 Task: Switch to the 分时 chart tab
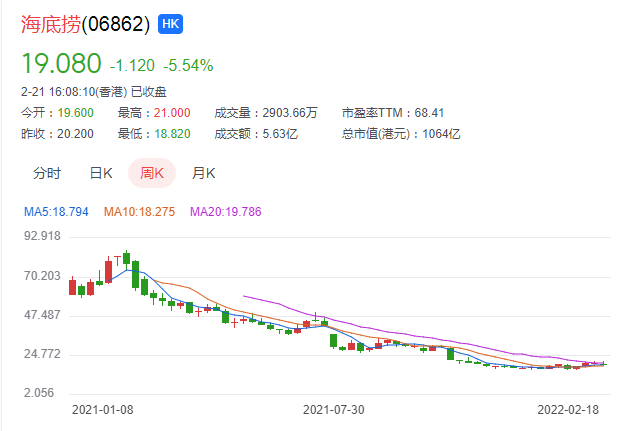tap(47, 173)
